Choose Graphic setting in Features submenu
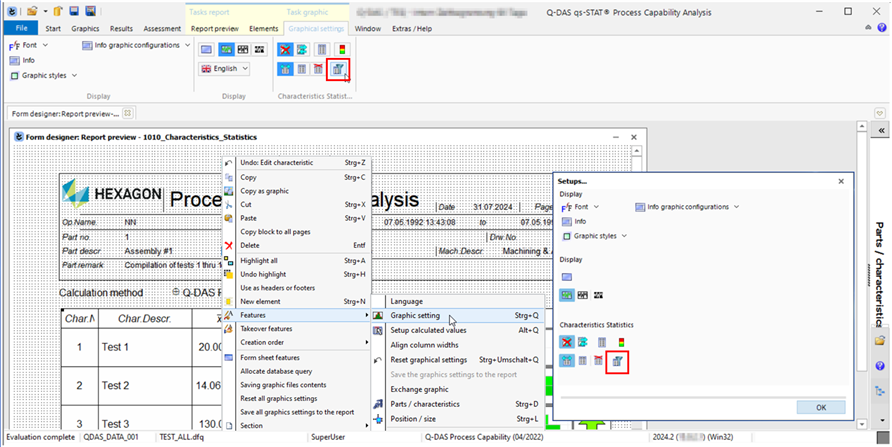The image size is (892, 447). click(x=456, y=316)
